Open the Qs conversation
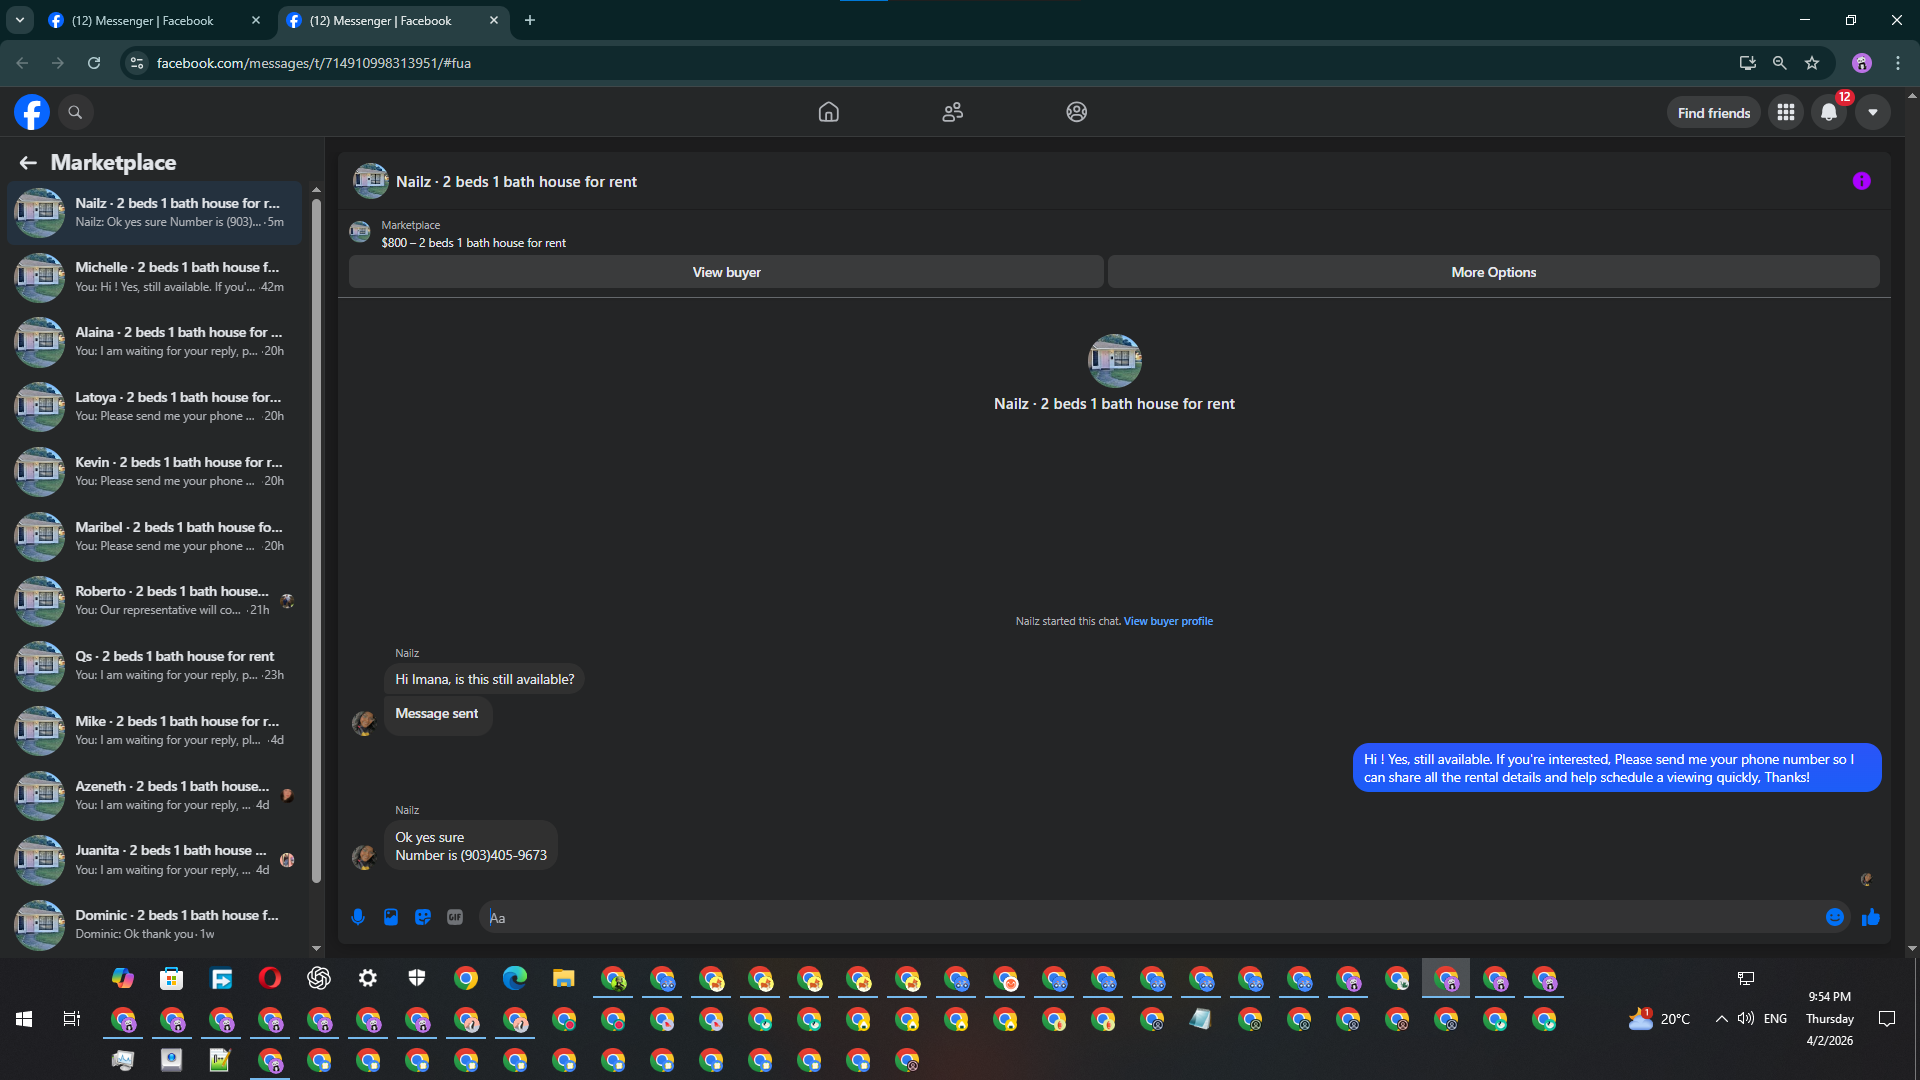This screenshot has height=1080, width=1920. click(155, 666)
